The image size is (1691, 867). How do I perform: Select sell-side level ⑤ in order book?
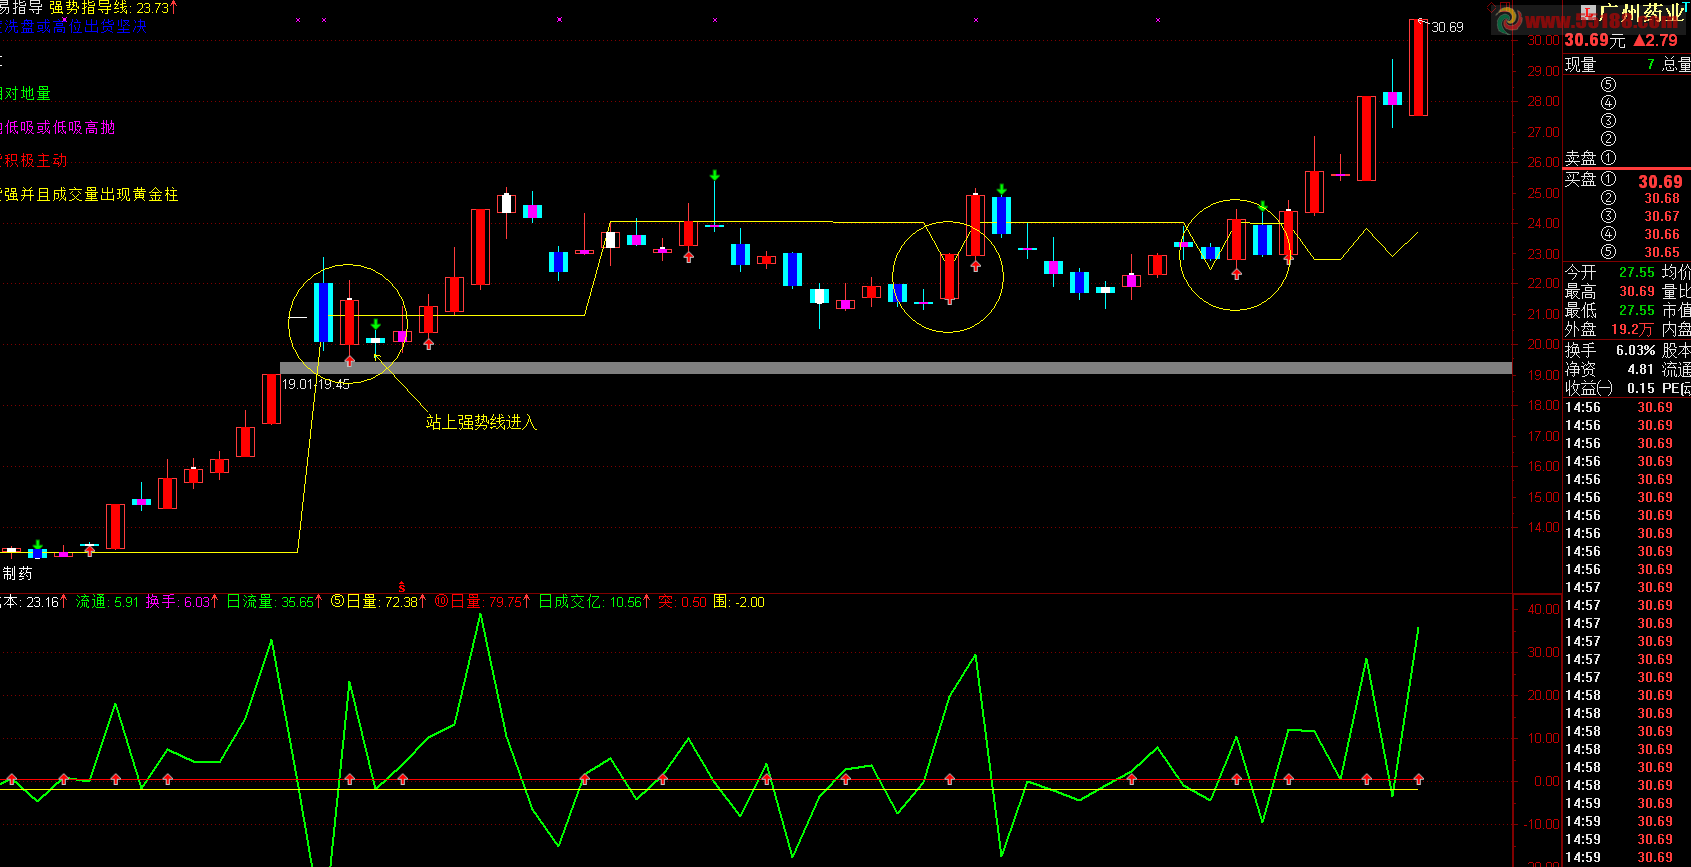pos(1608,85)
